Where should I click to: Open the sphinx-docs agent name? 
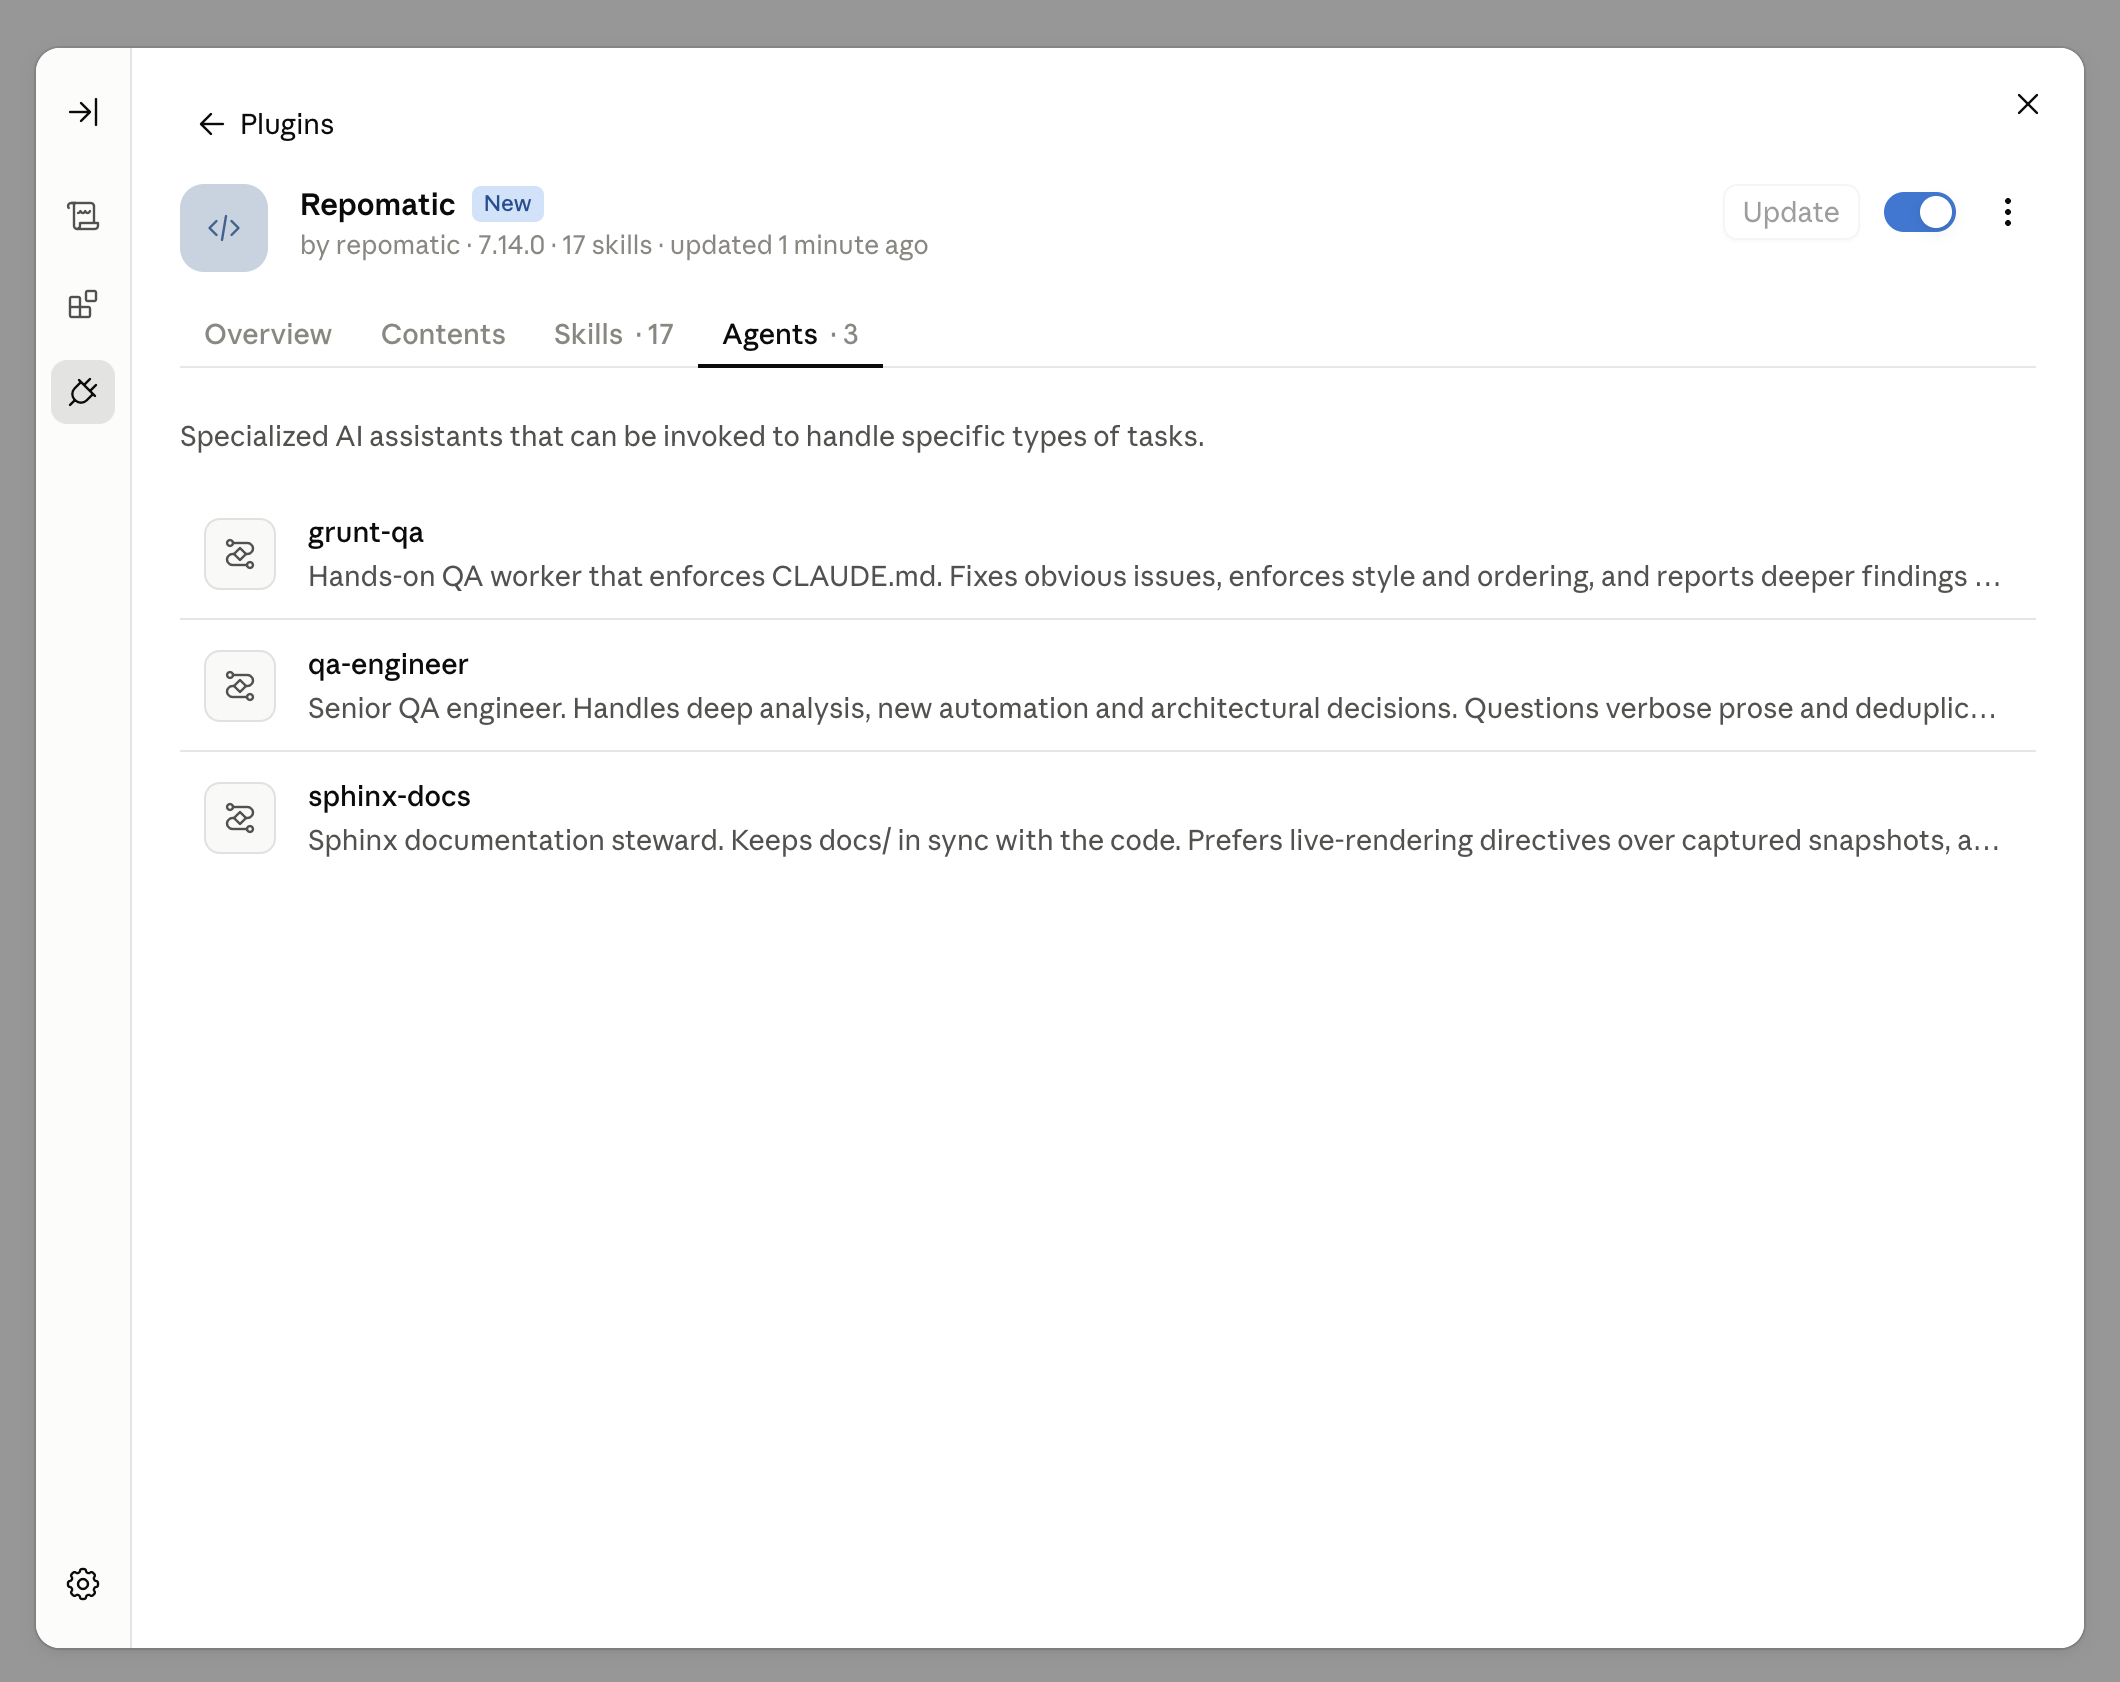(389, 796)
